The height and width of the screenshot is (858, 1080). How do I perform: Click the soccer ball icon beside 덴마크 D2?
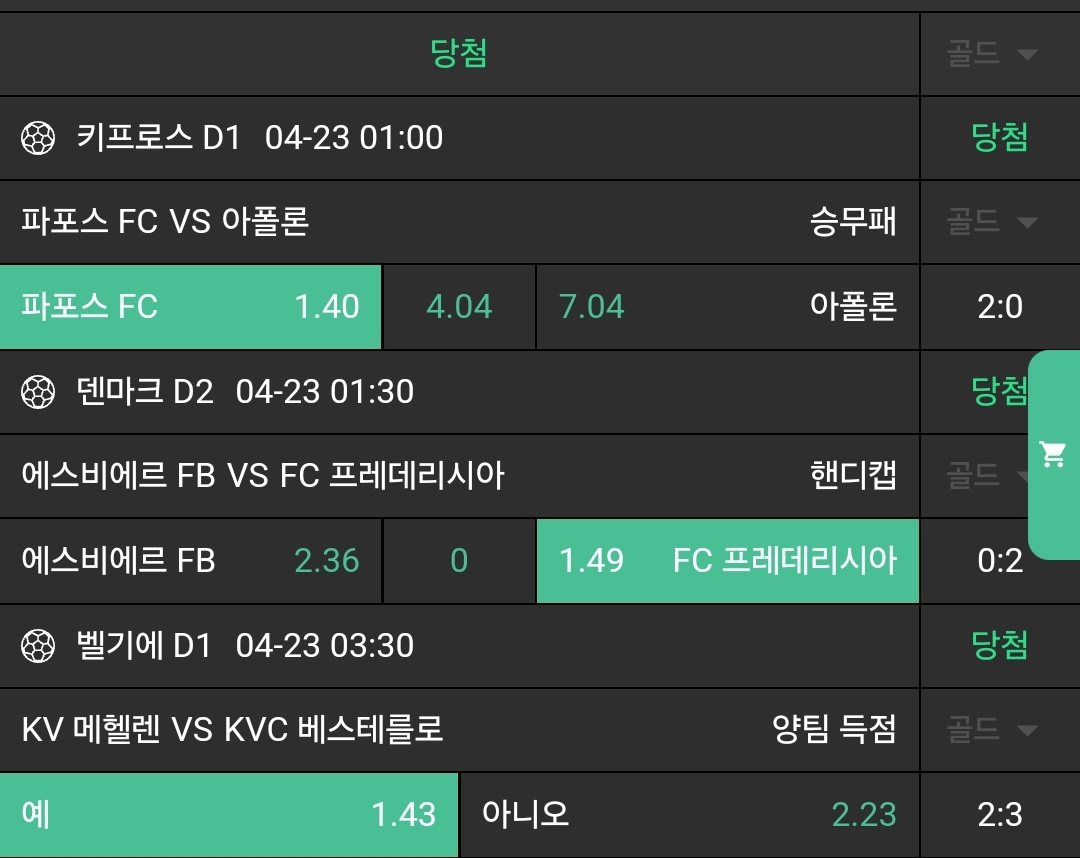[x=38, y=392]
